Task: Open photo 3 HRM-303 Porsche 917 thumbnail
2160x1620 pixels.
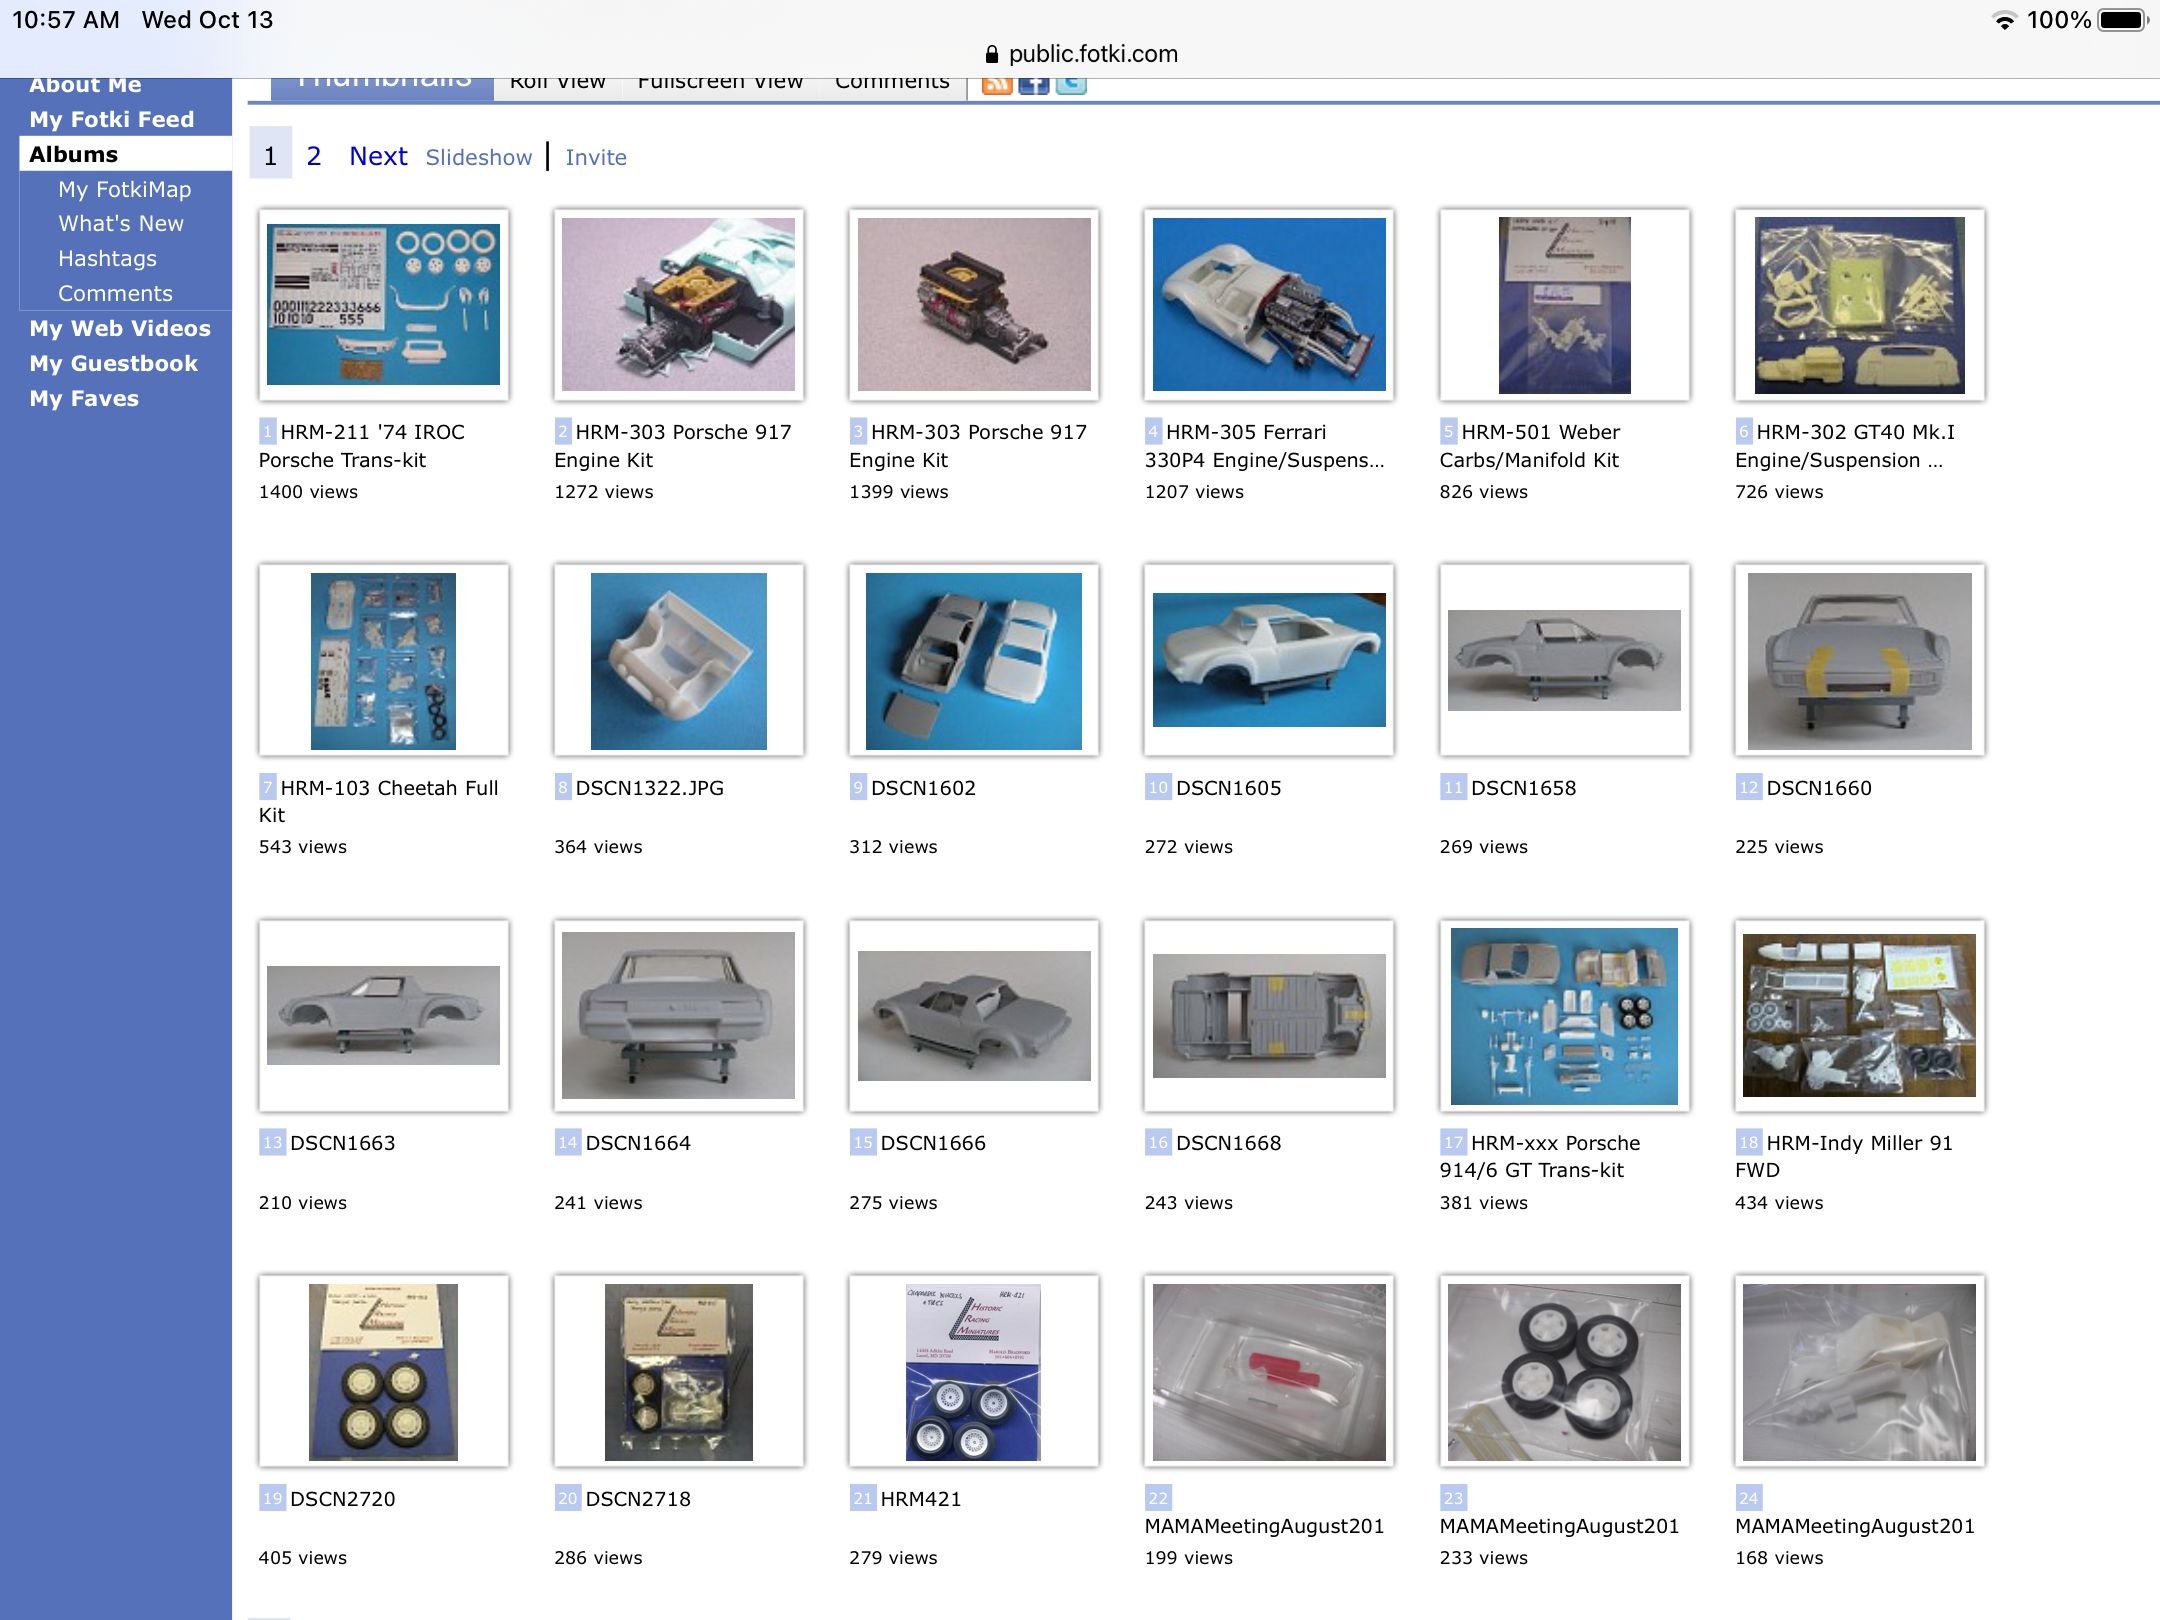Action: (x=974, y=304)
